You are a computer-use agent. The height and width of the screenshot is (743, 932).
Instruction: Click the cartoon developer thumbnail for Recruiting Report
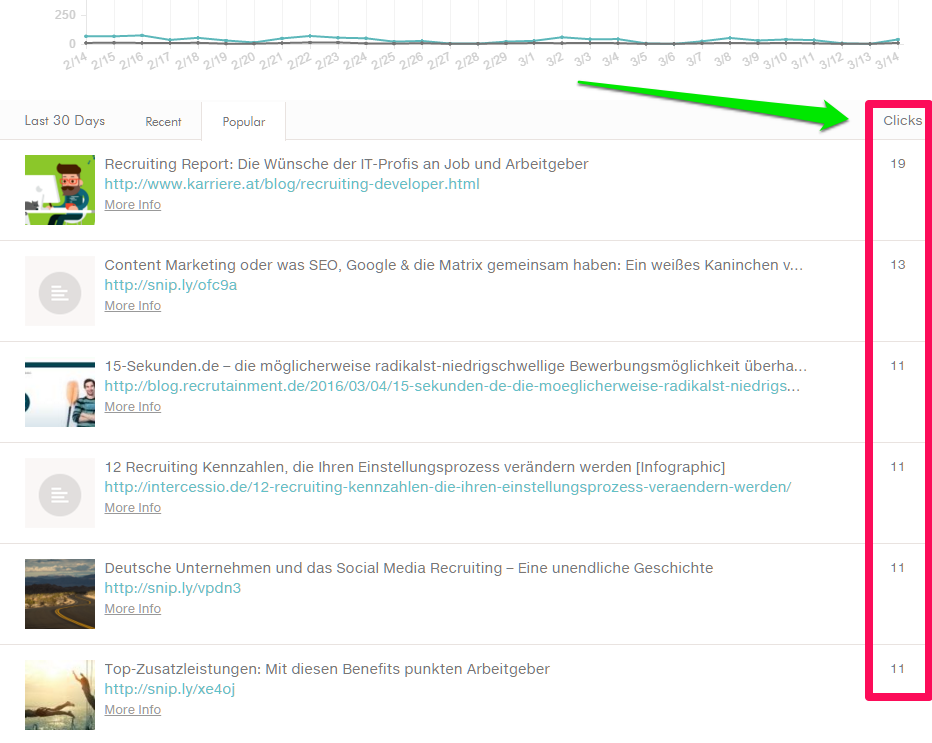coord(59,190)
